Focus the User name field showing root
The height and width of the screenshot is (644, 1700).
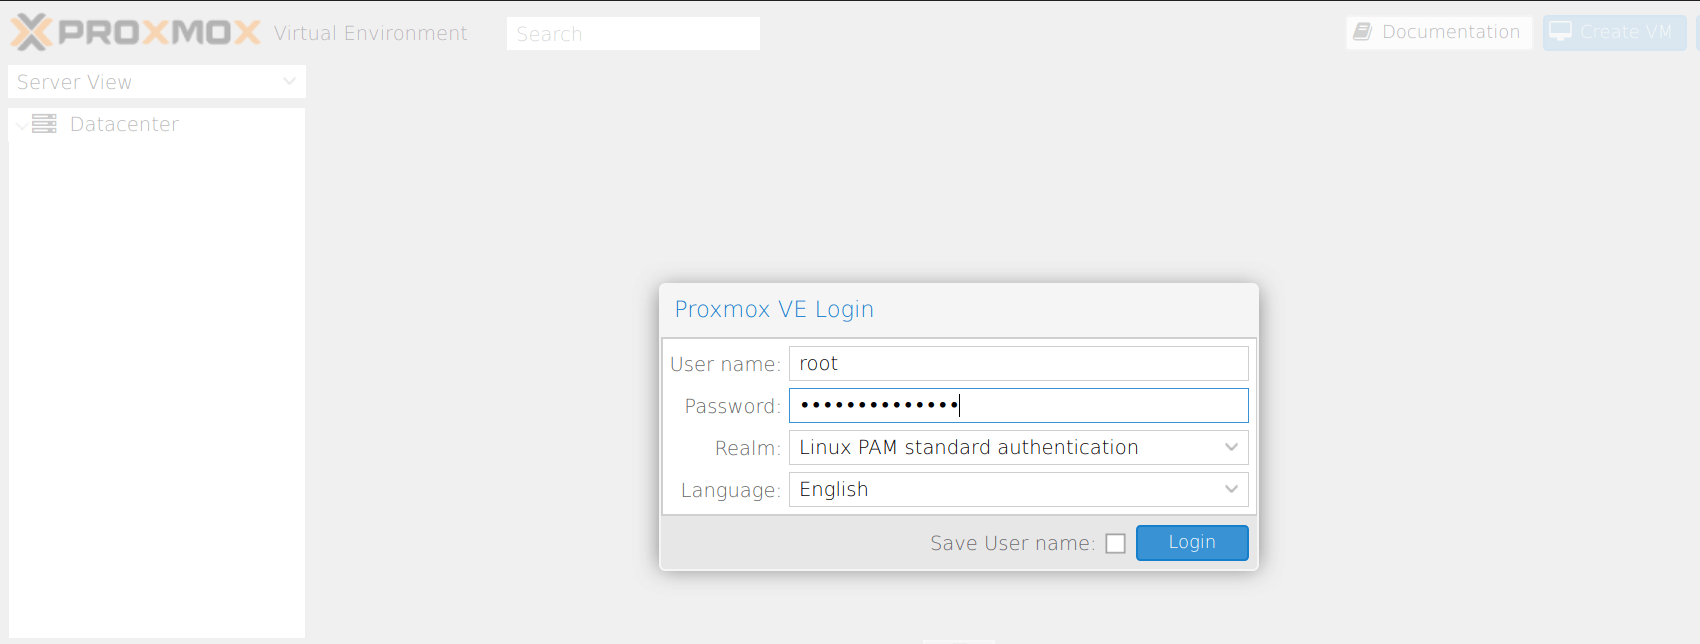(x=1018, y=363)
